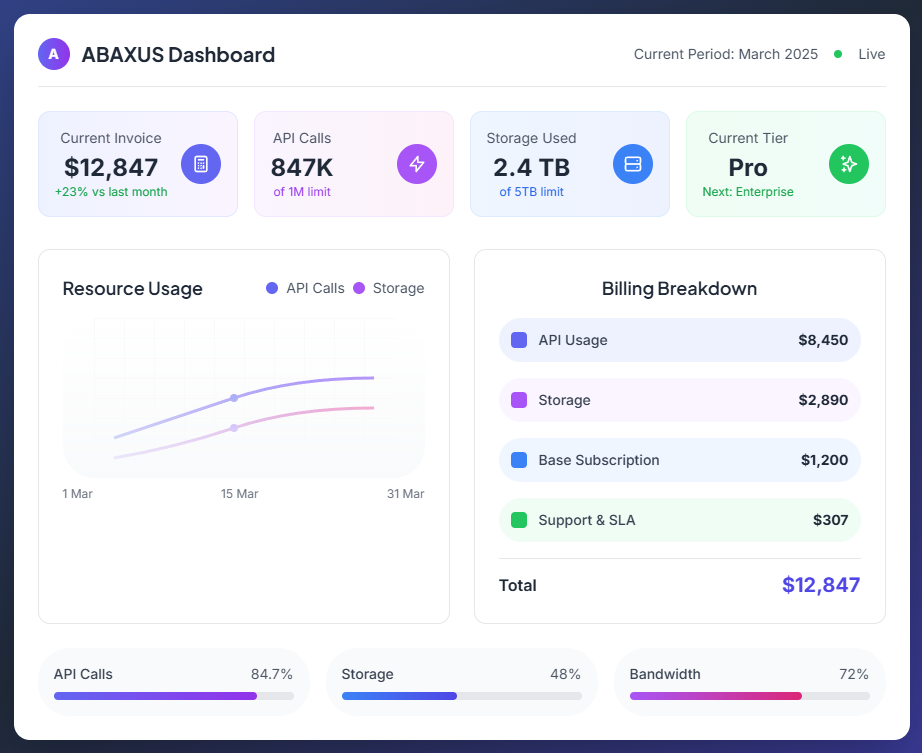This screenshot has height=753, width=922.
Task: Click the API Usage color icon in Billing Breakdown
Action: [518, 340]
